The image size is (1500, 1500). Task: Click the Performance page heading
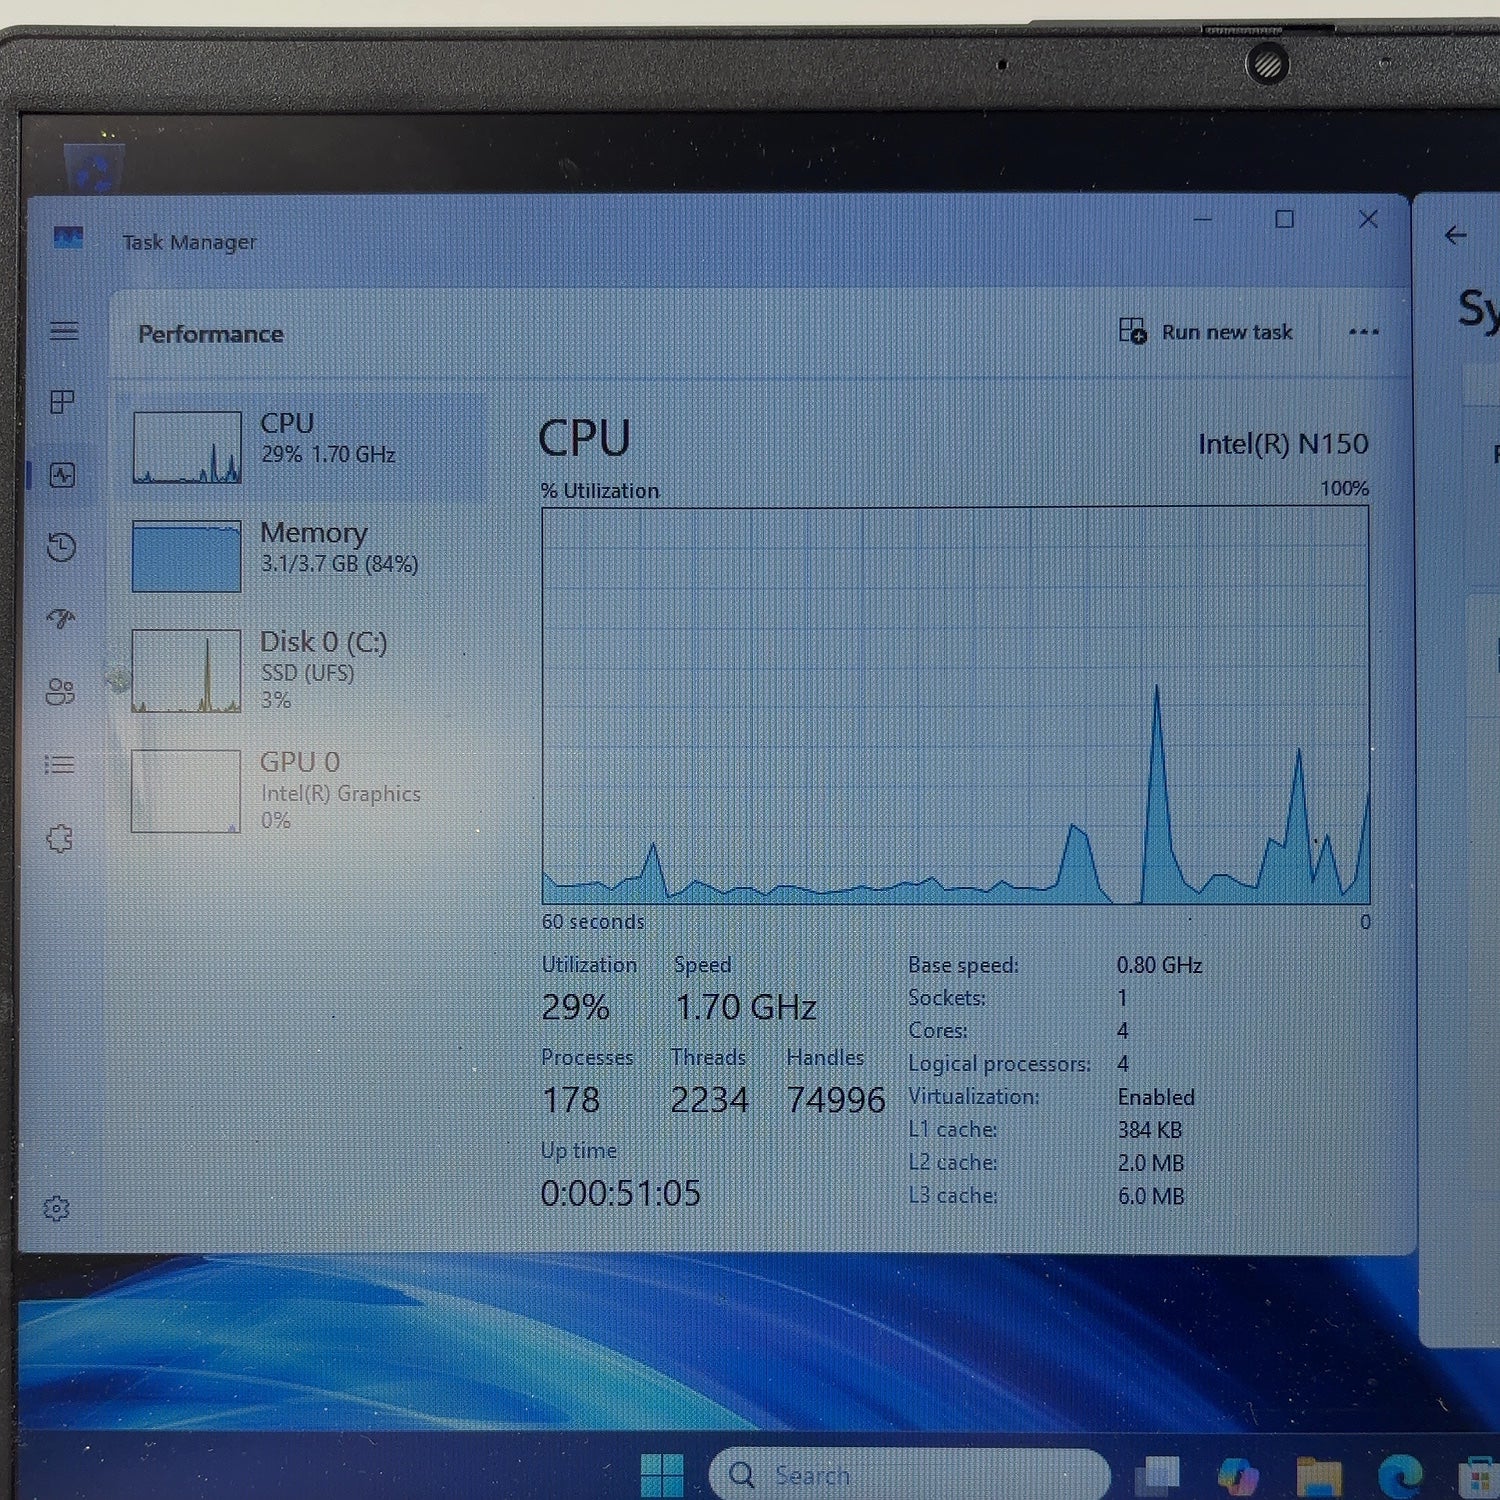(211, 334)
